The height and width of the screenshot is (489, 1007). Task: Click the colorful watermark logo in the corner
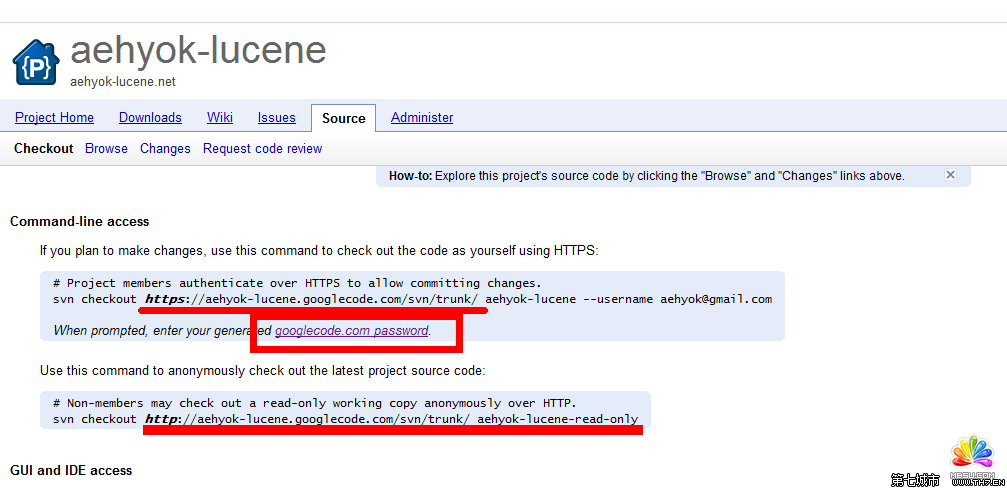[970, 455]
